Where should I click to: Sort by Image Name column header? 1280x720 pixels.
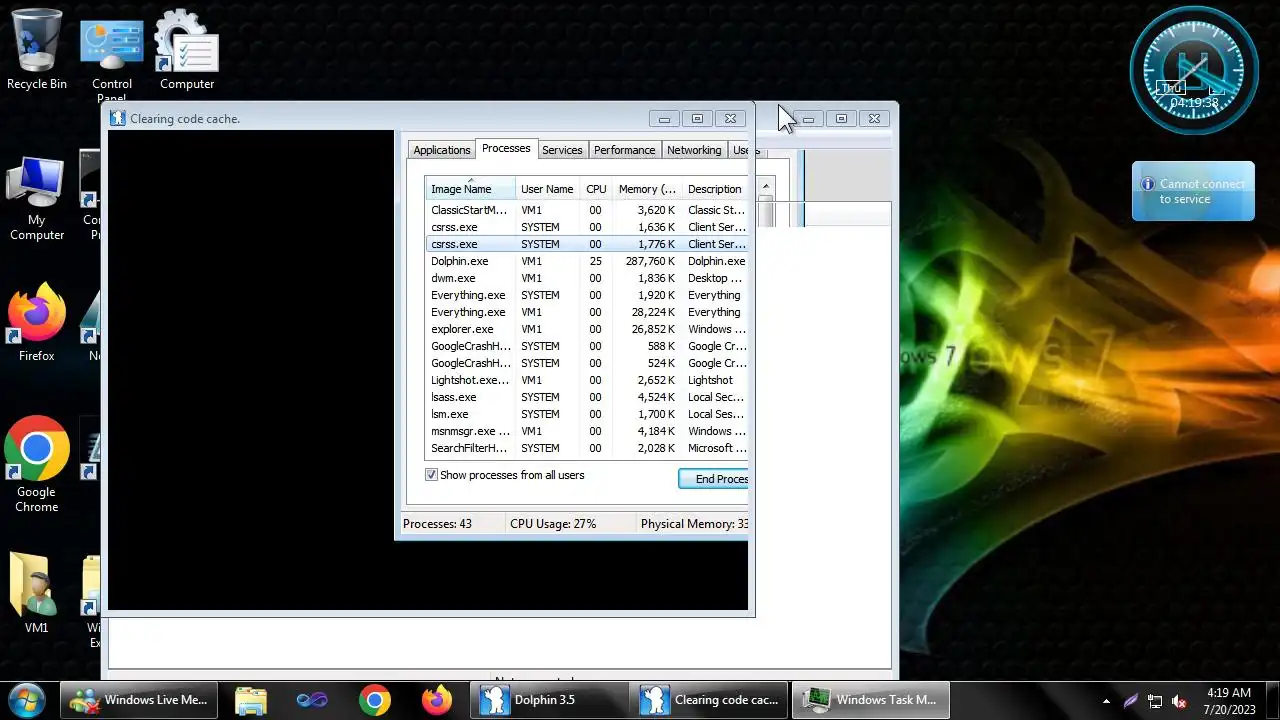click(470, 188)
